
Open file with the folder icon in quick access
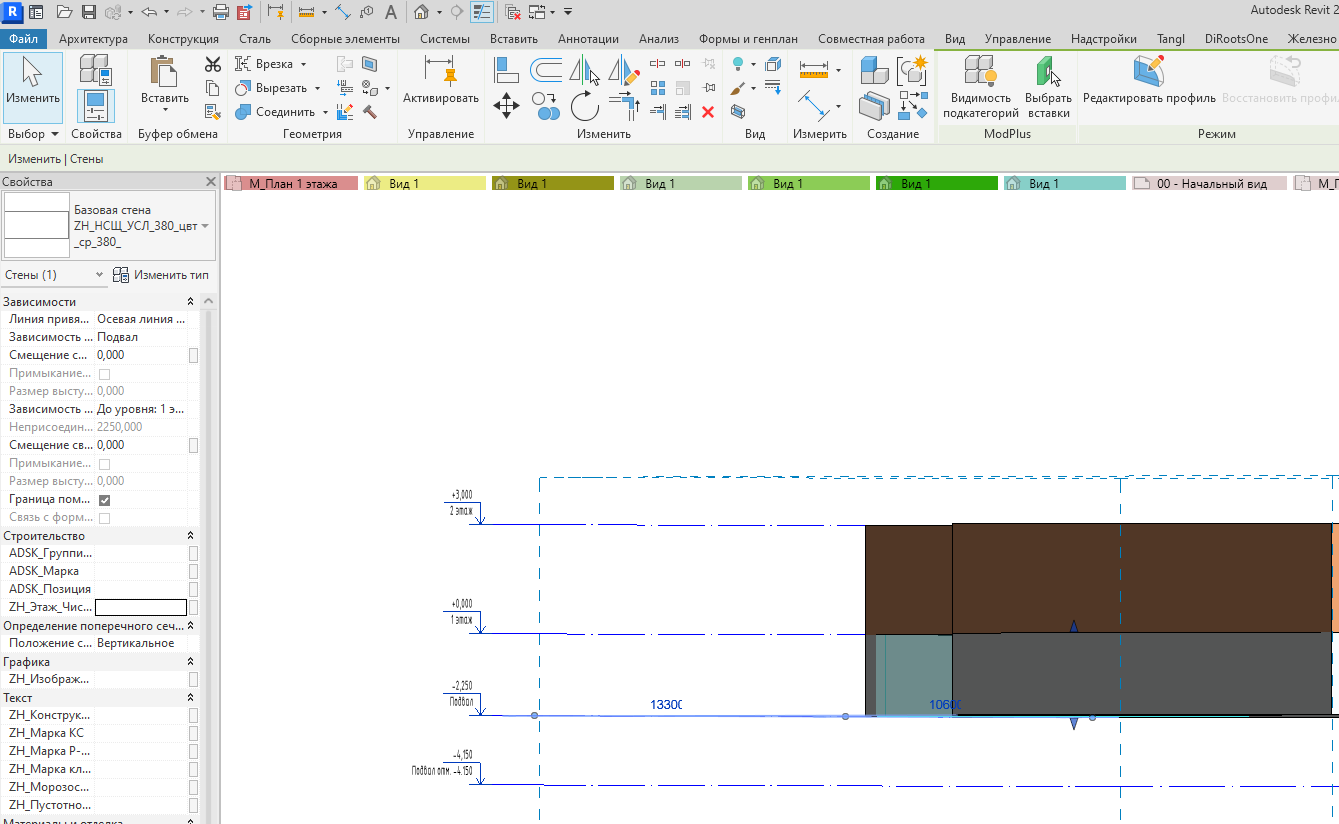tap(65, 12)
